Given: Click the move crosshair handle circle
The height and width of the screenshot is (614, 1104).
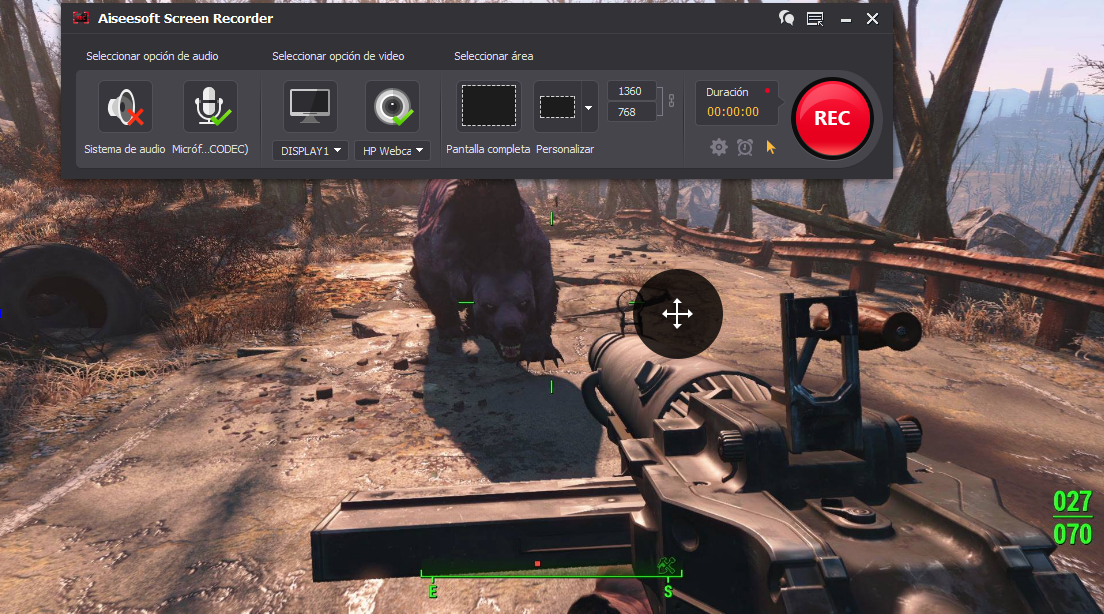Looking at the screenshot, I should (x=677, y=313).
